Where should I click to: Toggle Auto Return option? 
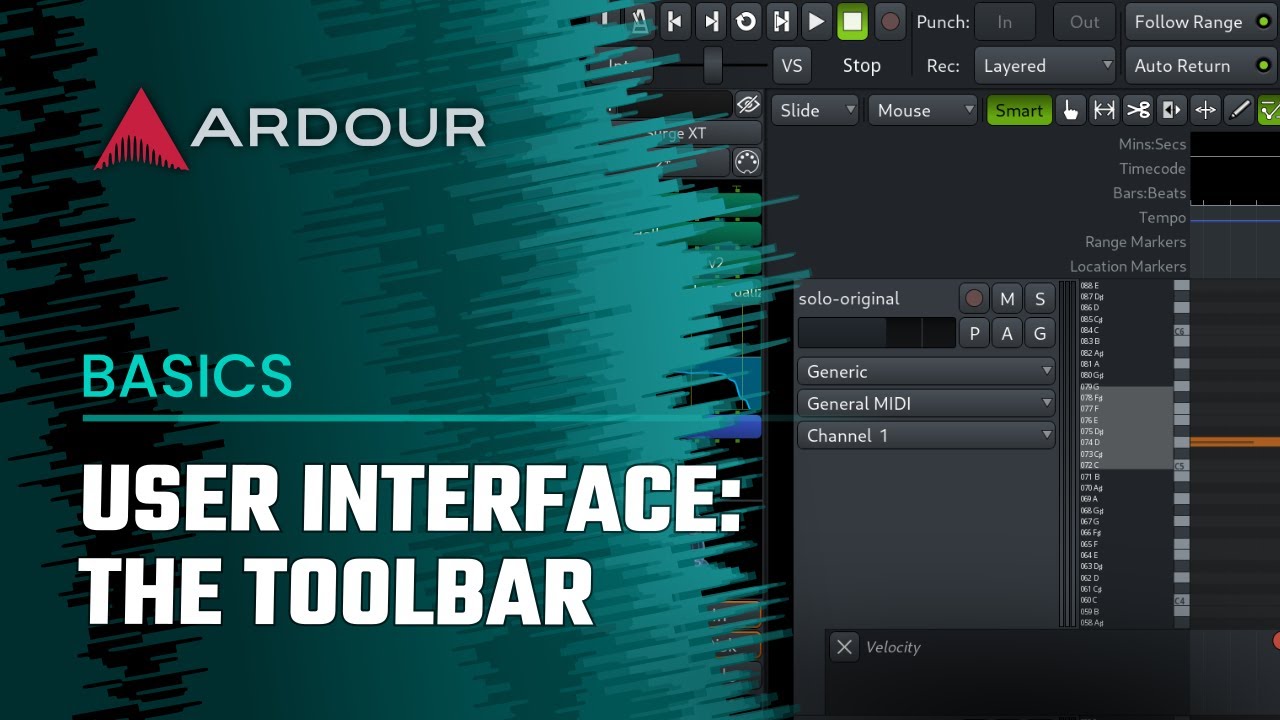[1201, 66]
